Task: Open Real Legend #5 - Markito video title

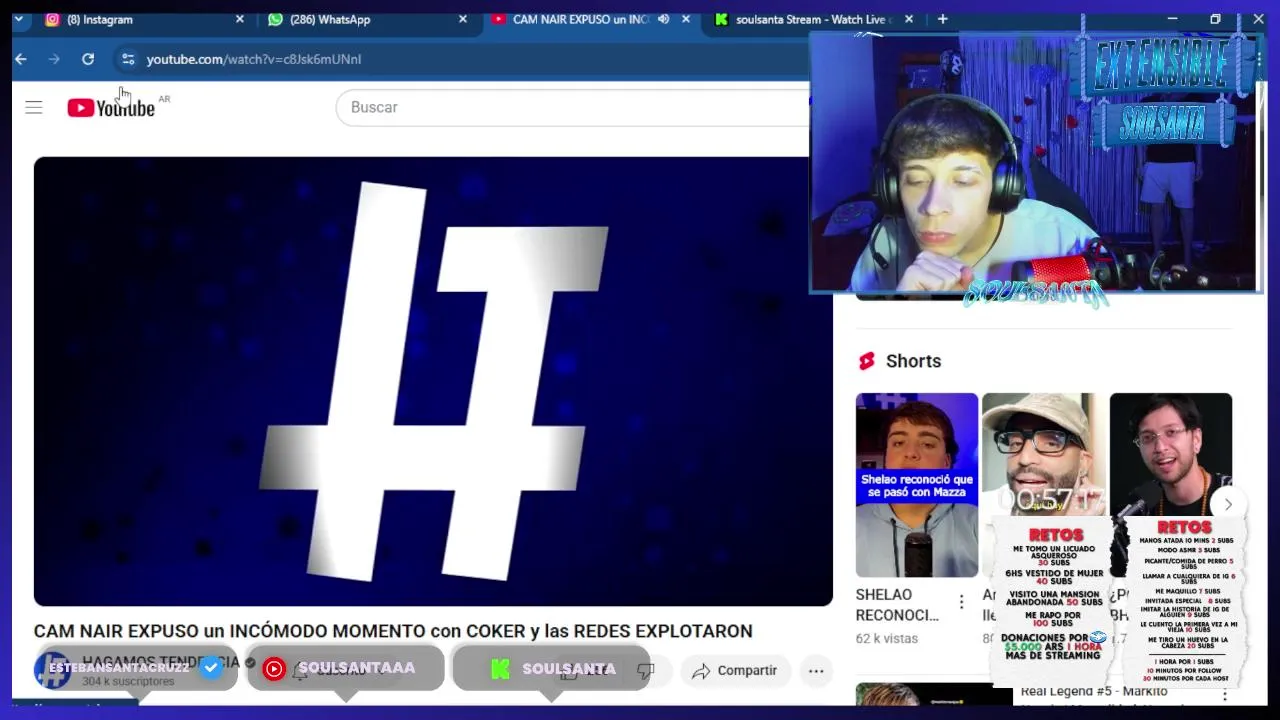Action: point(1094,691)
